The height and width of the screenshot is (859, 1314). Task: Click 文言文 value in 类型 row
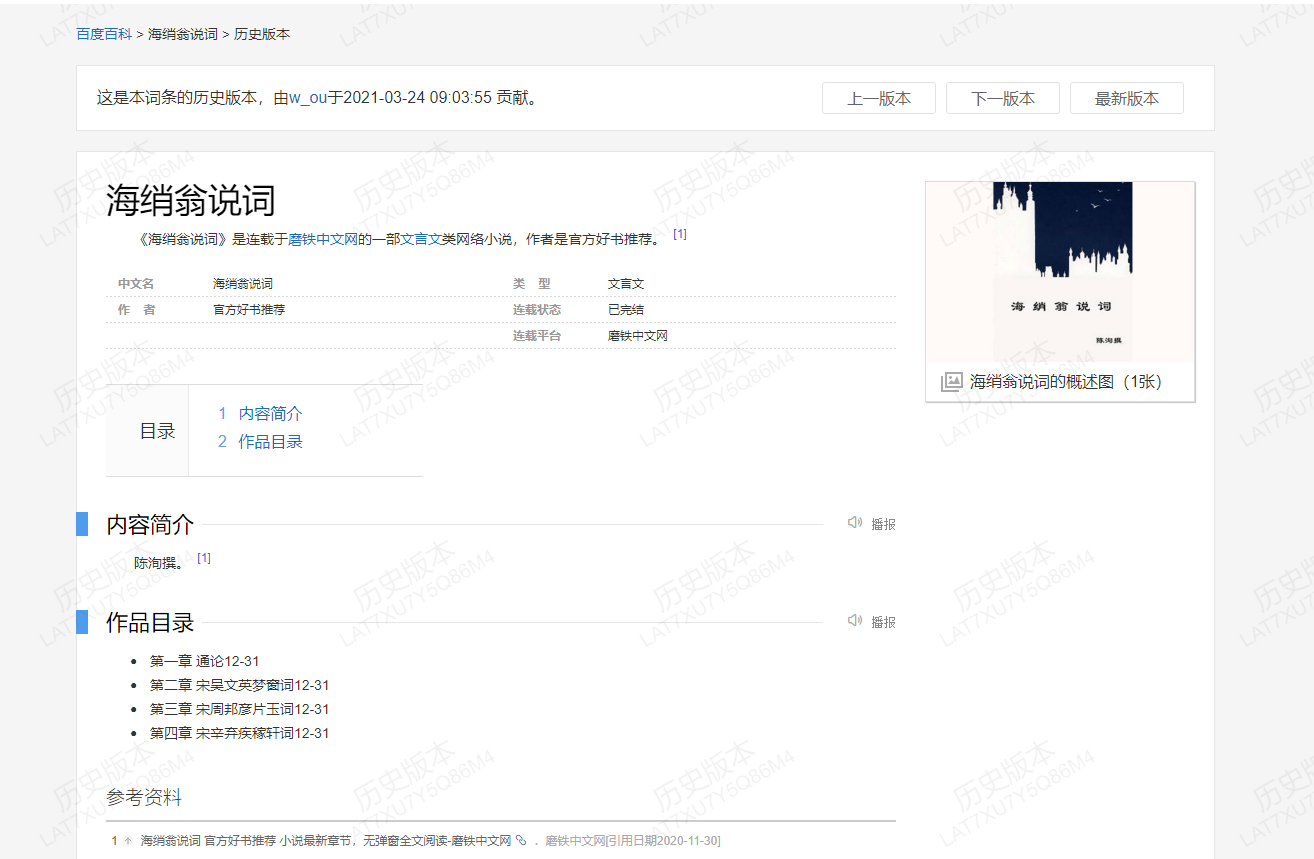626,284
